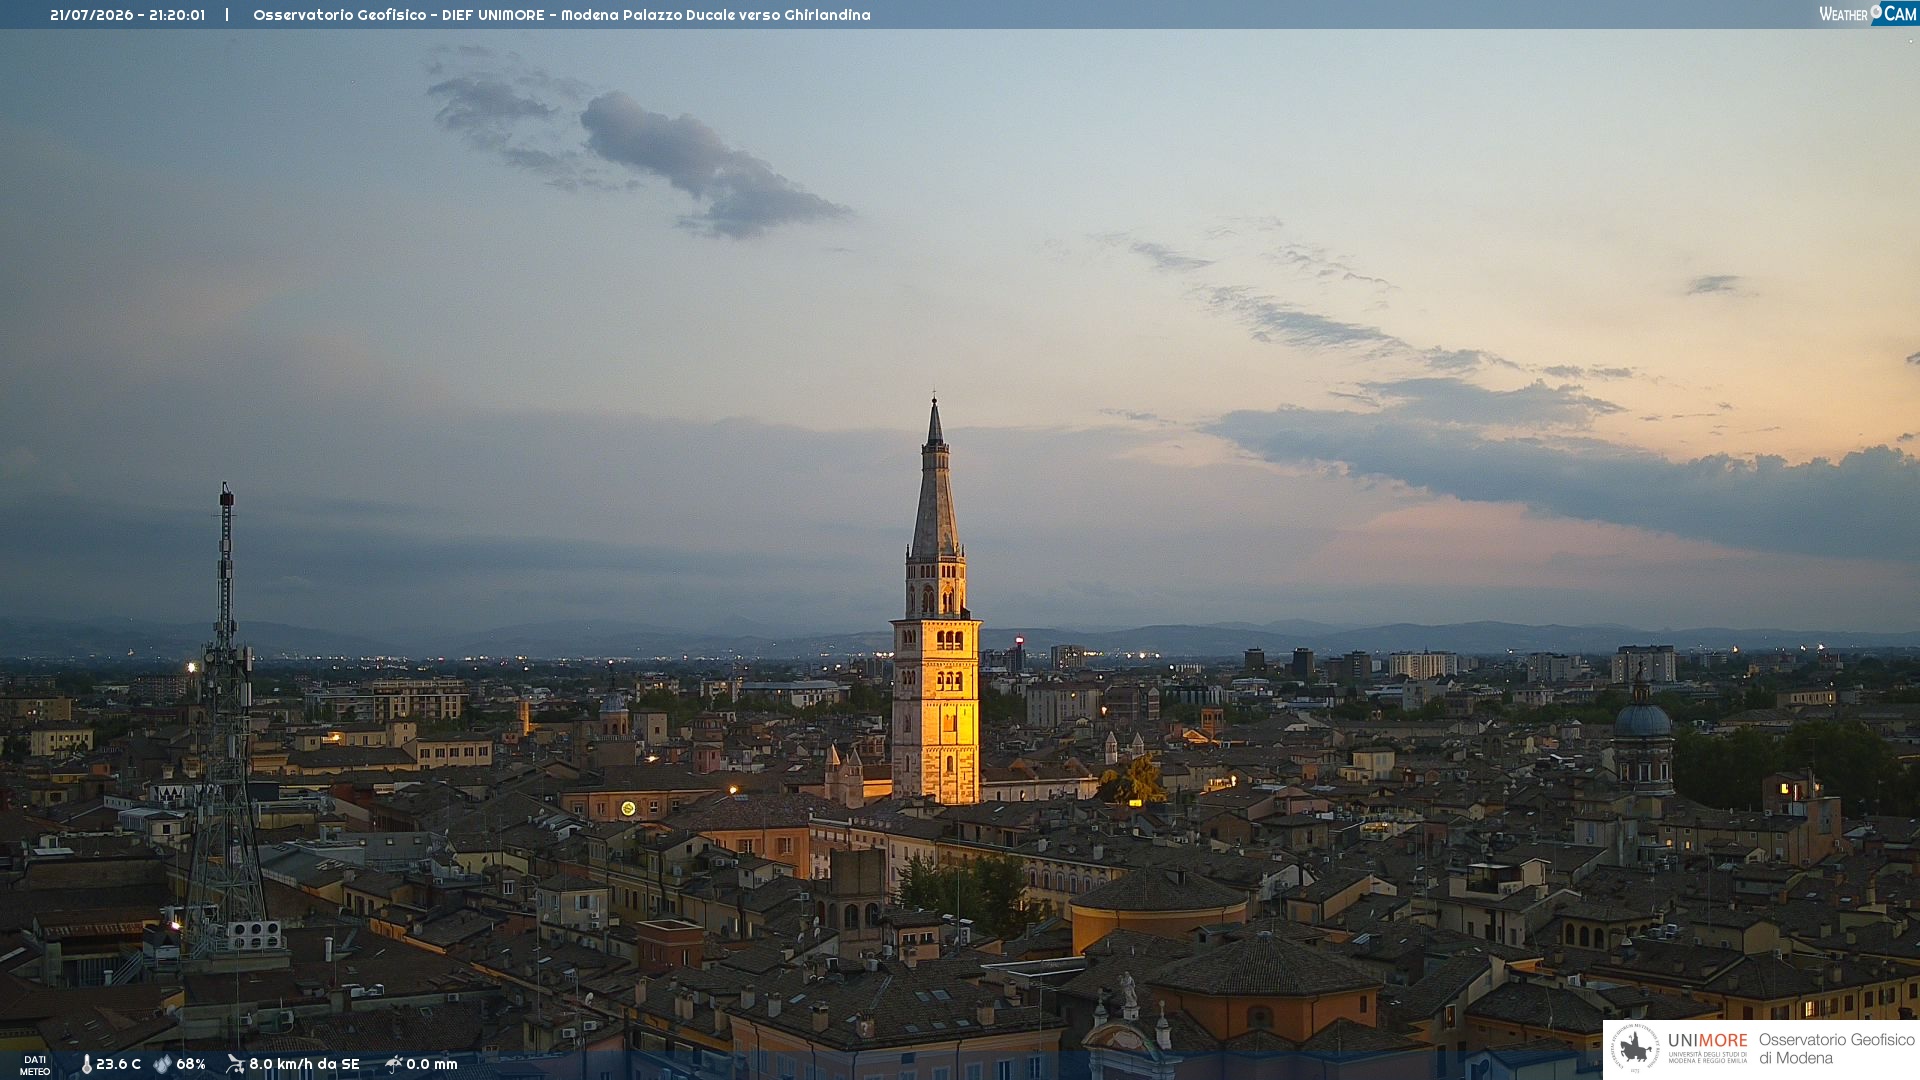The image size is (1920, 1080).
Task: Select wind reading 8.0 km/h da SE
Action: [304, 1065]
